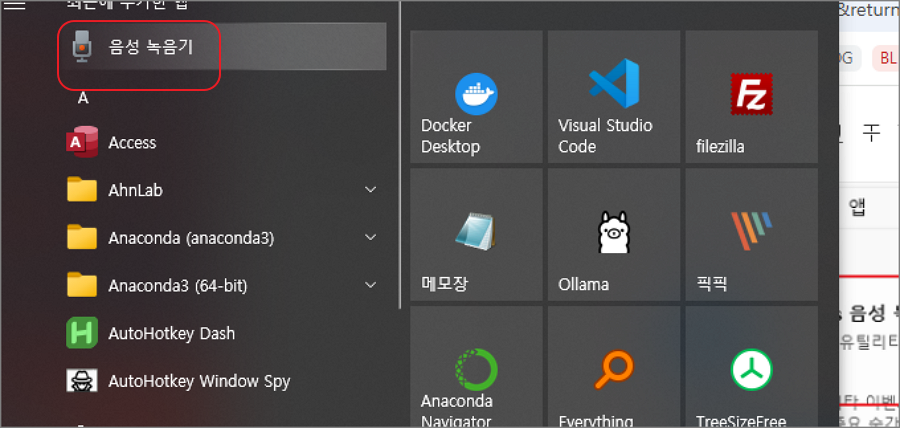Click the AhnLab folder icon
The width and height of the screenshot is (900, 428).
pos(82,189)
